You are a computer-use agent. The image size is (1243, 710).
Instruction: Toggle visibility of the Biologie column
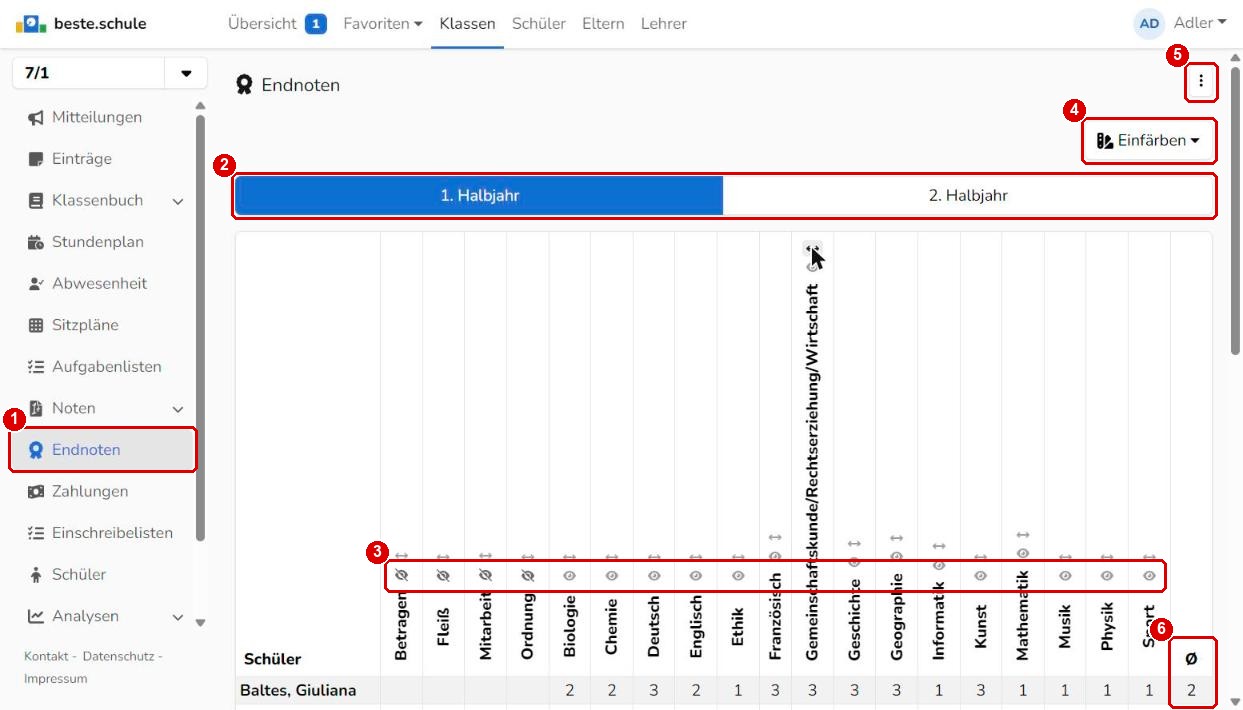(570, 576)
